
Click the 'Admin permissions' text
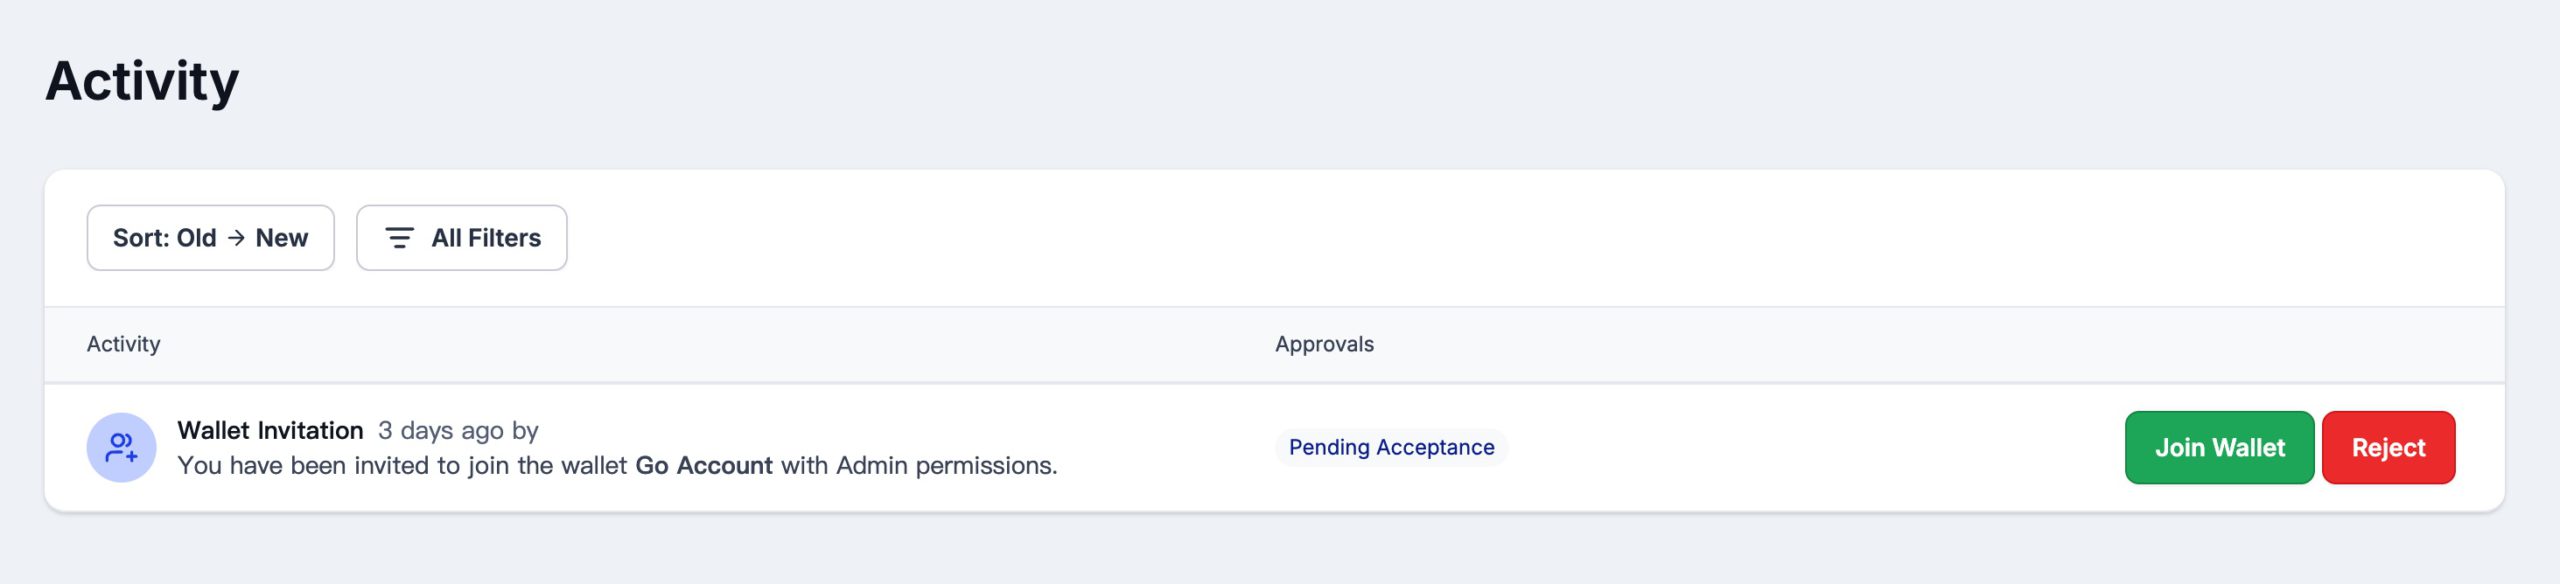[x=945, y=465]
